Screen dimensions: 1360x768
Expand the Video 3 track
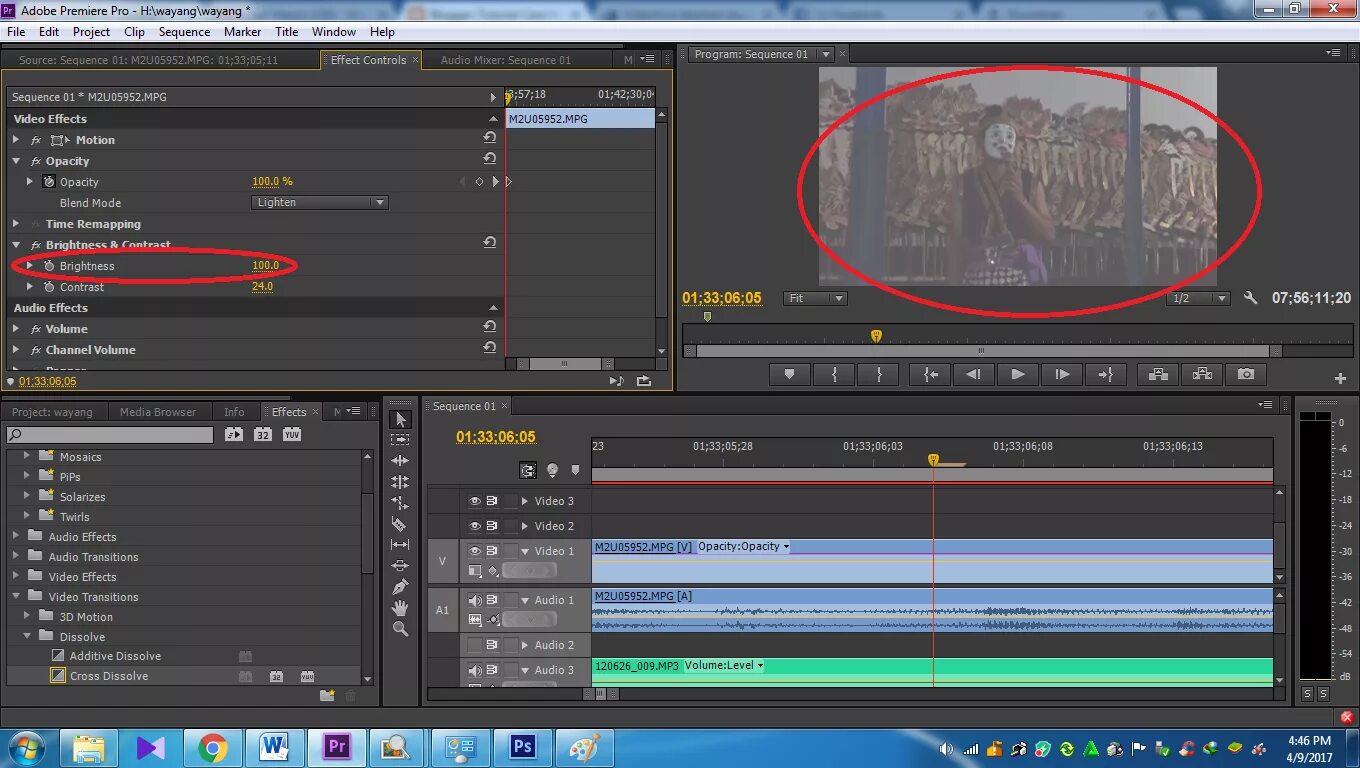point(524,501)
